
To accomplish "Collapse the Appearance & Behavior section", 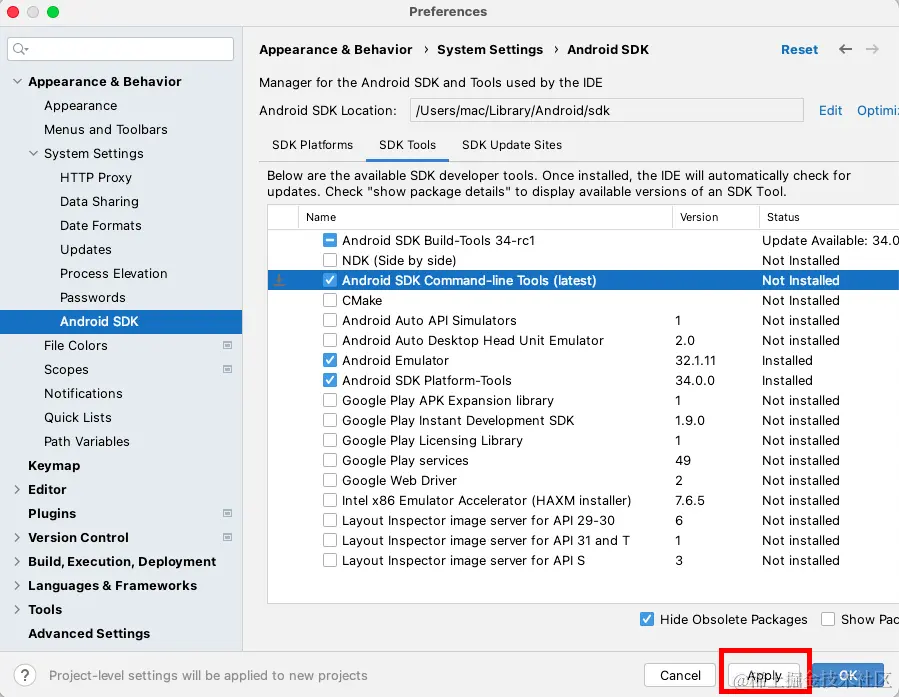I will click(x=17, y=82).
